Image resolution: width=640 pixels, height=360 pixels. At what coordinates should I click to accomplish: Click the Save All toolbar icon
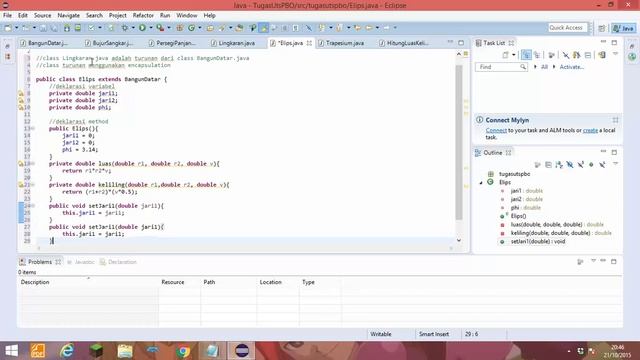pyautogui.click(x=53, y=28)
